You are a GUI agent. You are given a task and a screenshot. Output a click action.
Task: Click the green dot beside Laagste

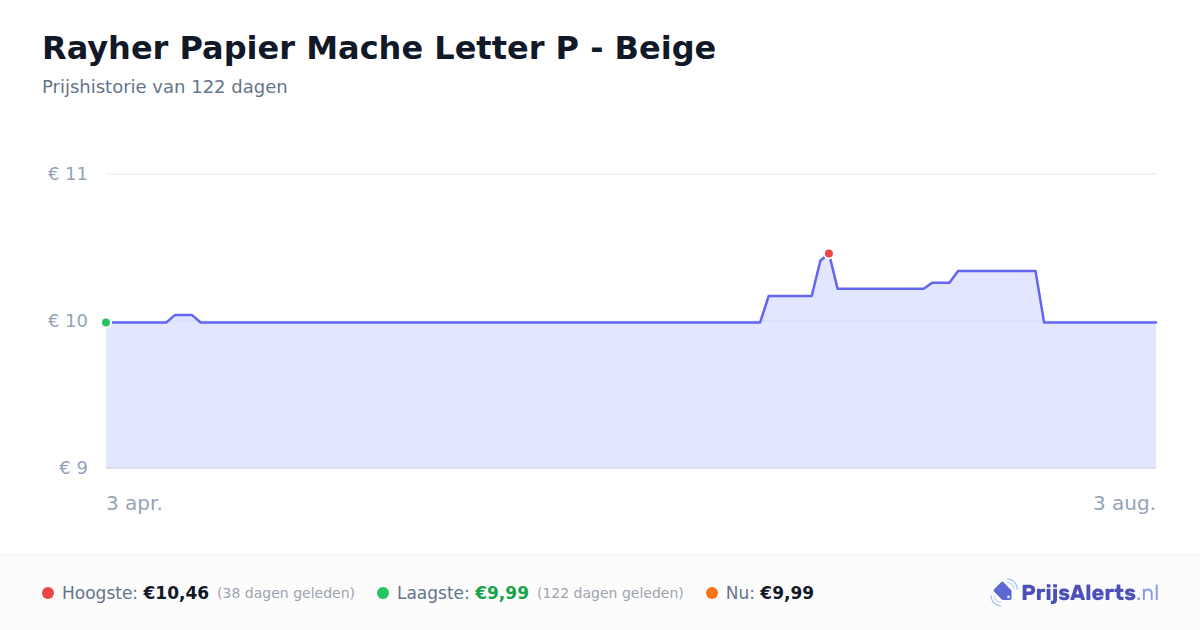point(383,593)
